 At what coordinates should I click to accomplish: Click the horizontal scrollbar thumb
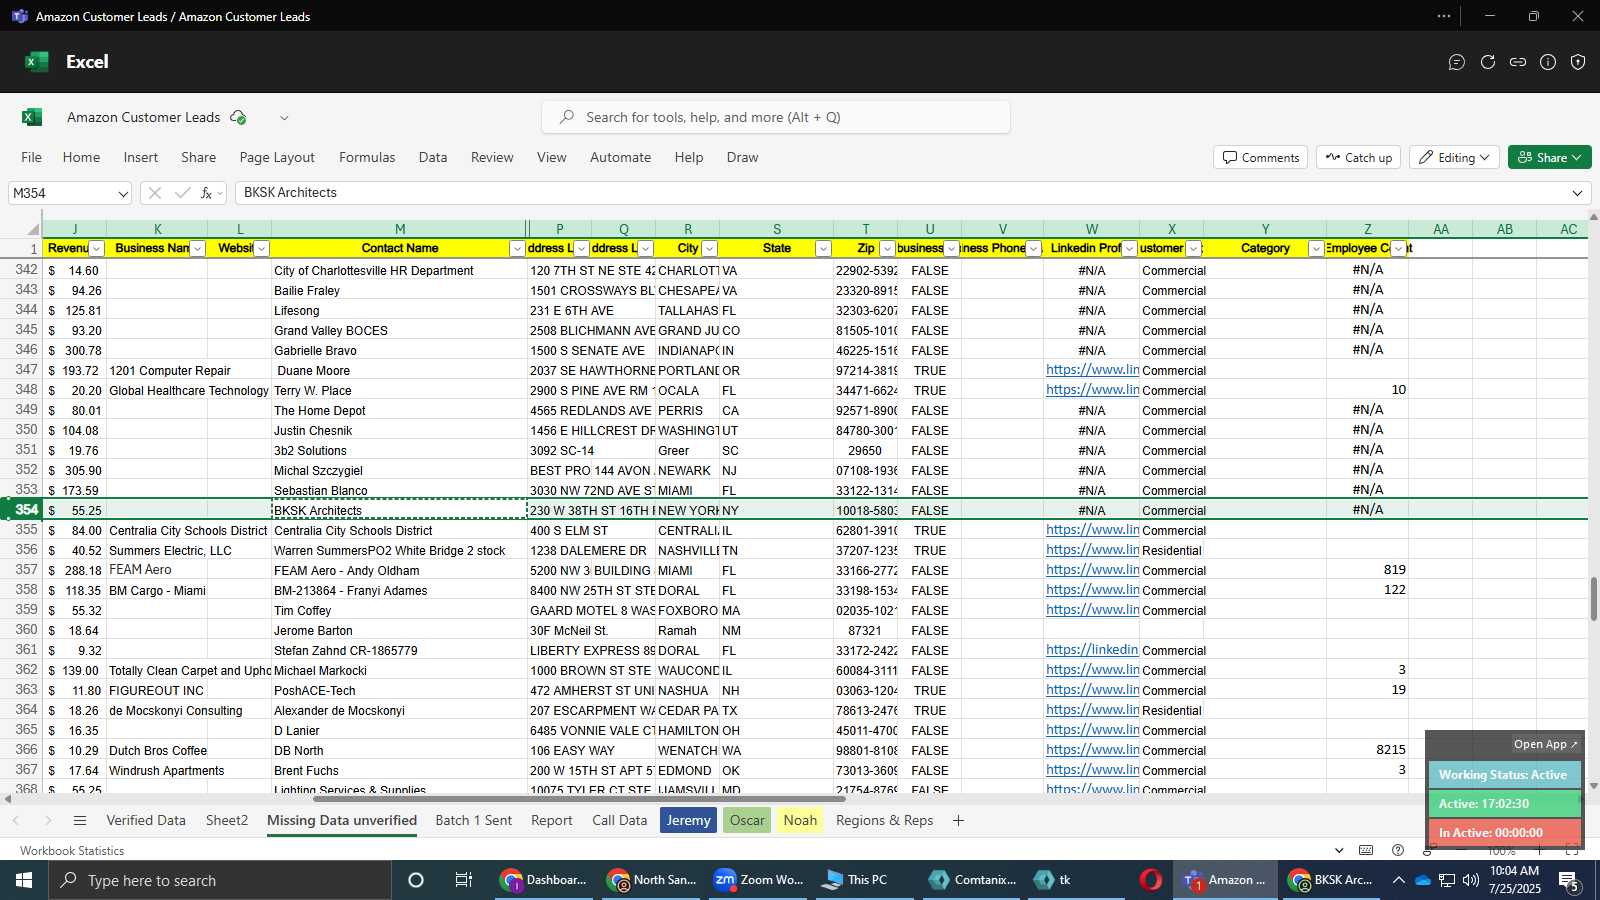tap(579, 798)
